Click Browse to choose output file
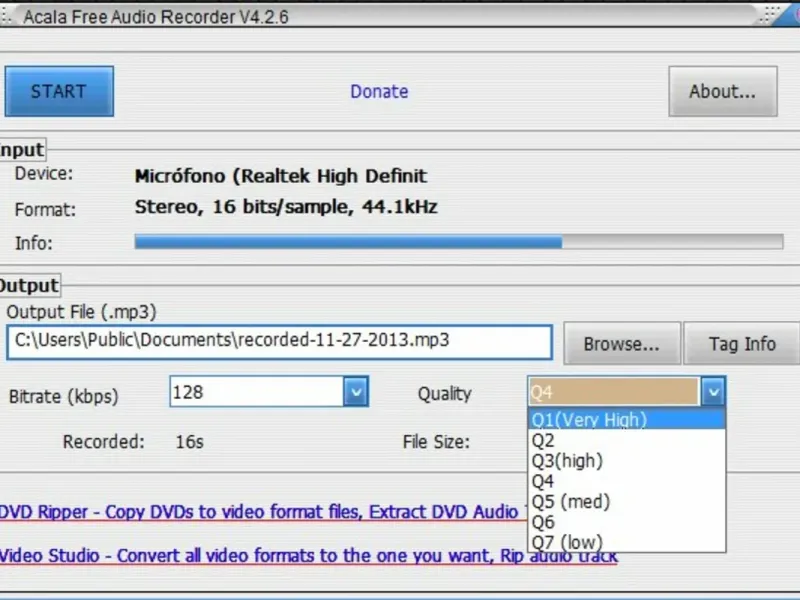The image size is (800, 600). [x=621, y=344]
